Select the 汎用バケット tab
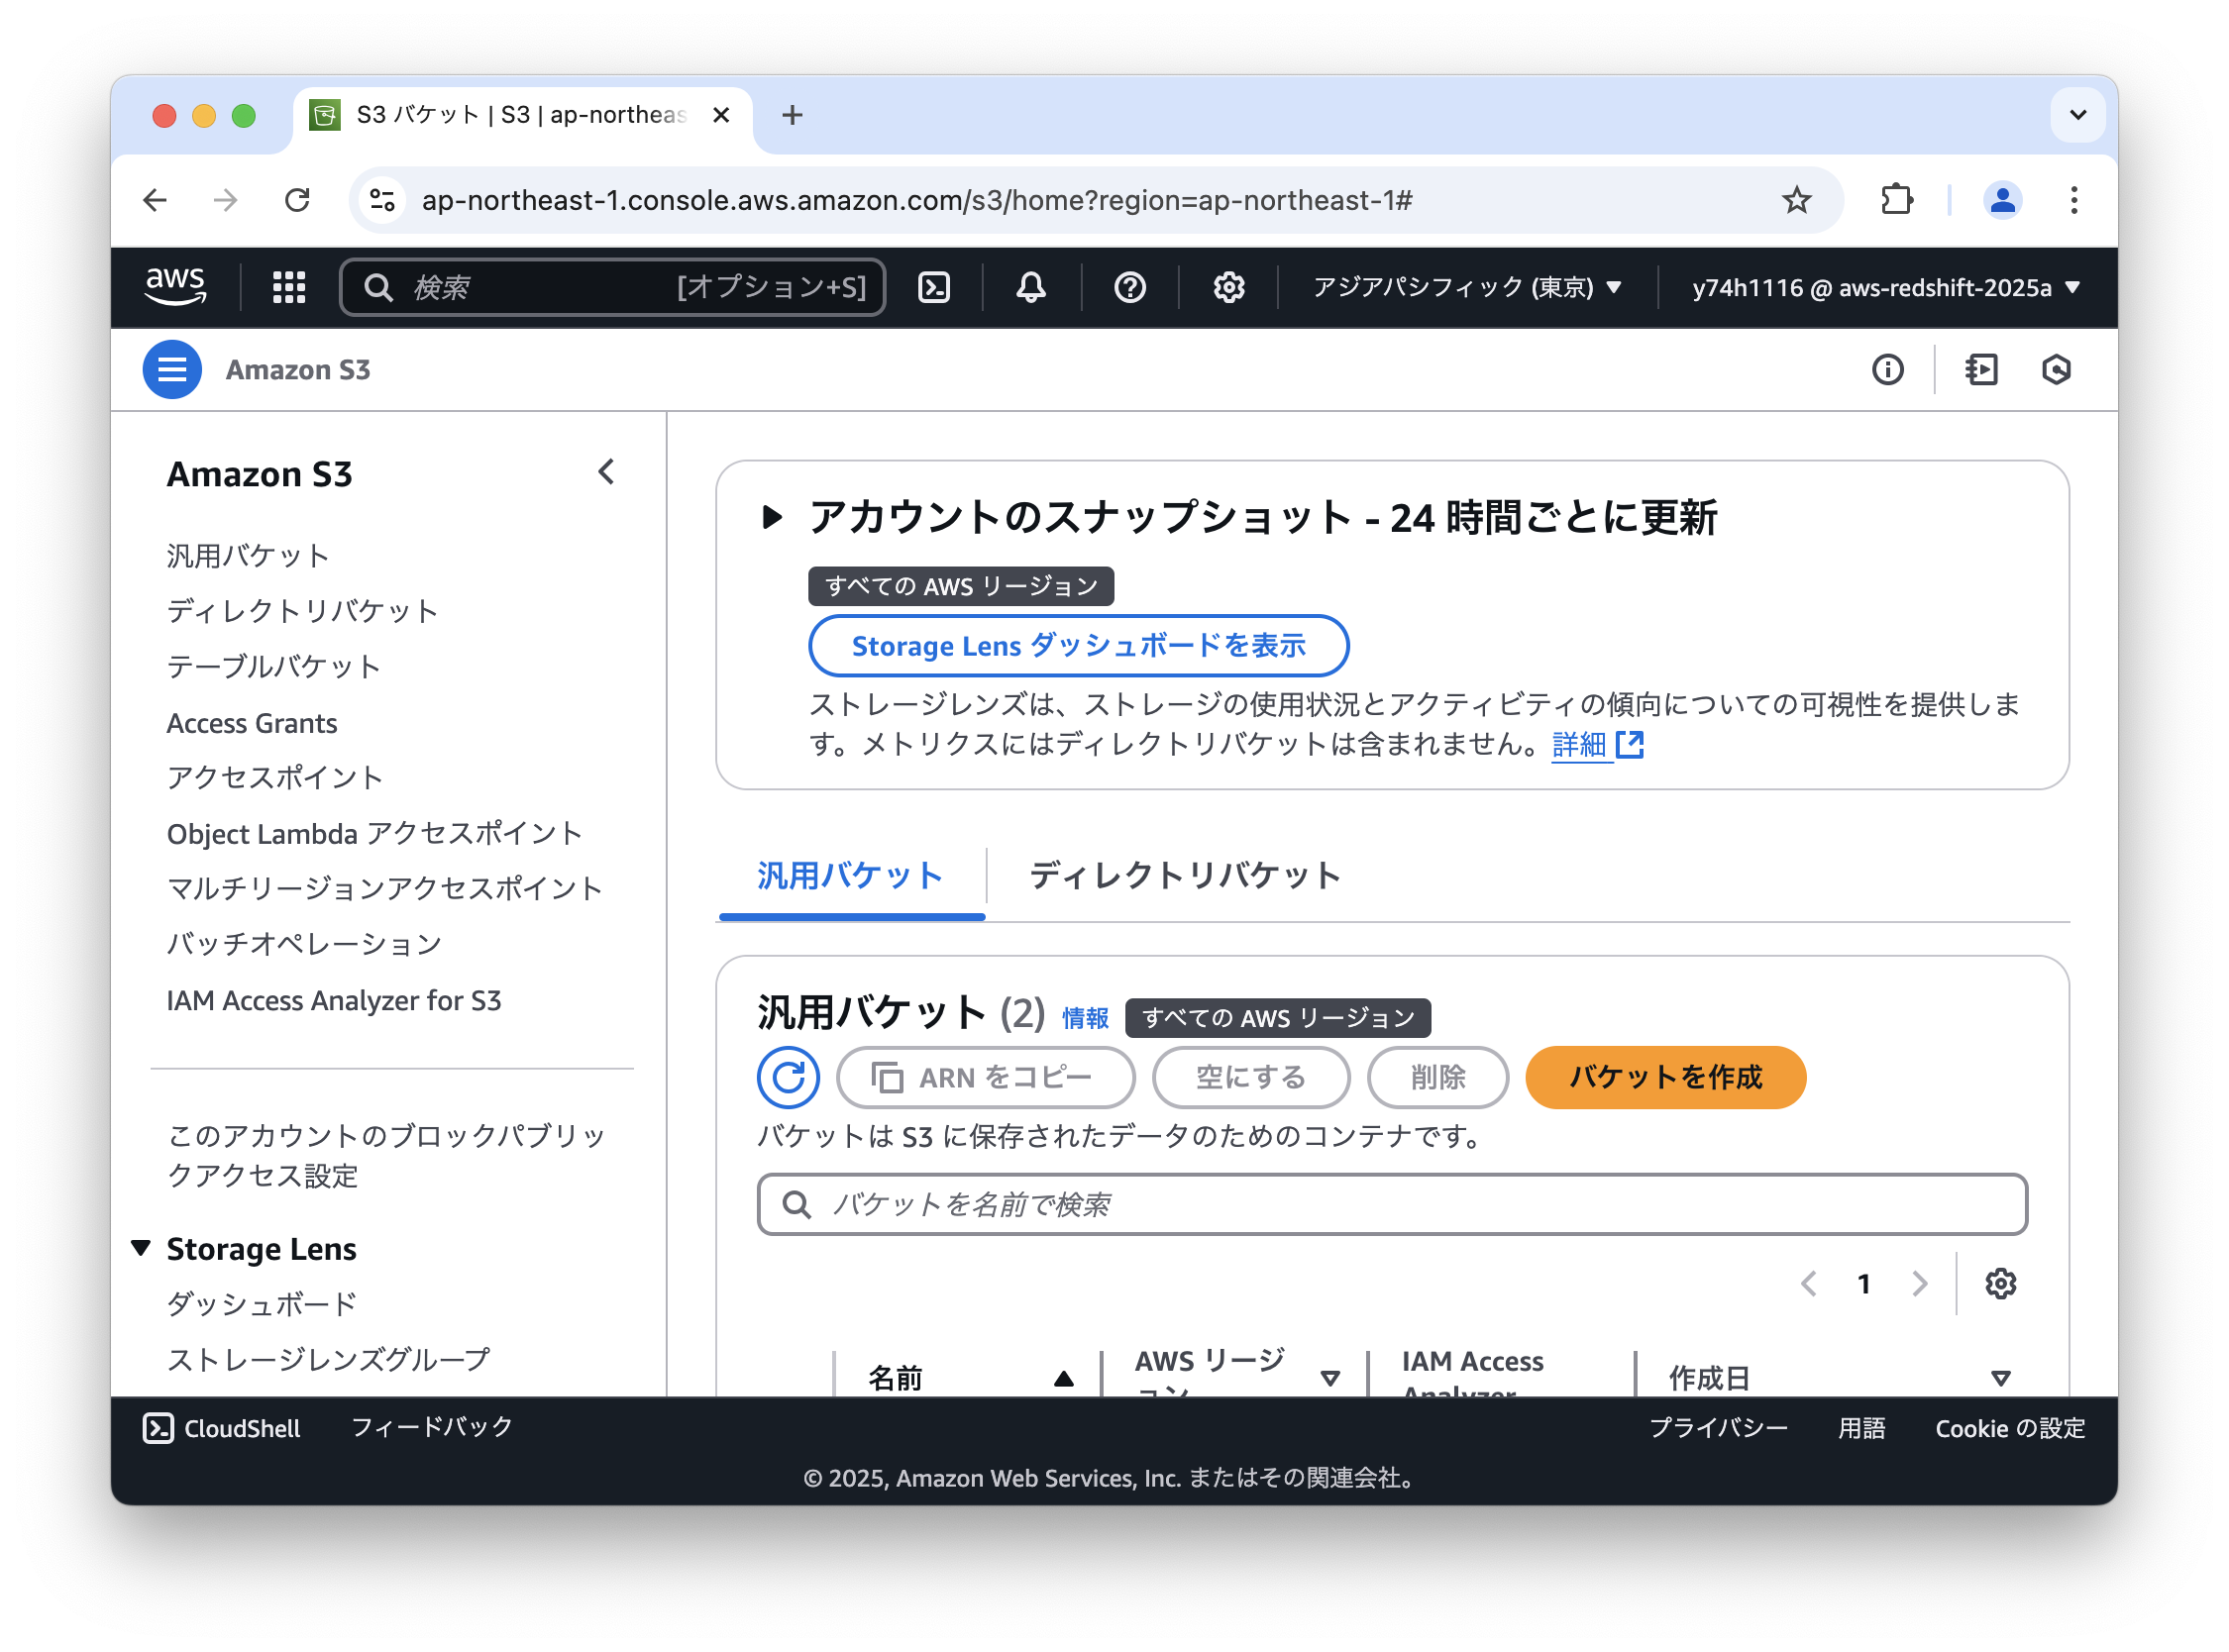Viewport: 2229px width, 1652px height. tap(850, 875)
